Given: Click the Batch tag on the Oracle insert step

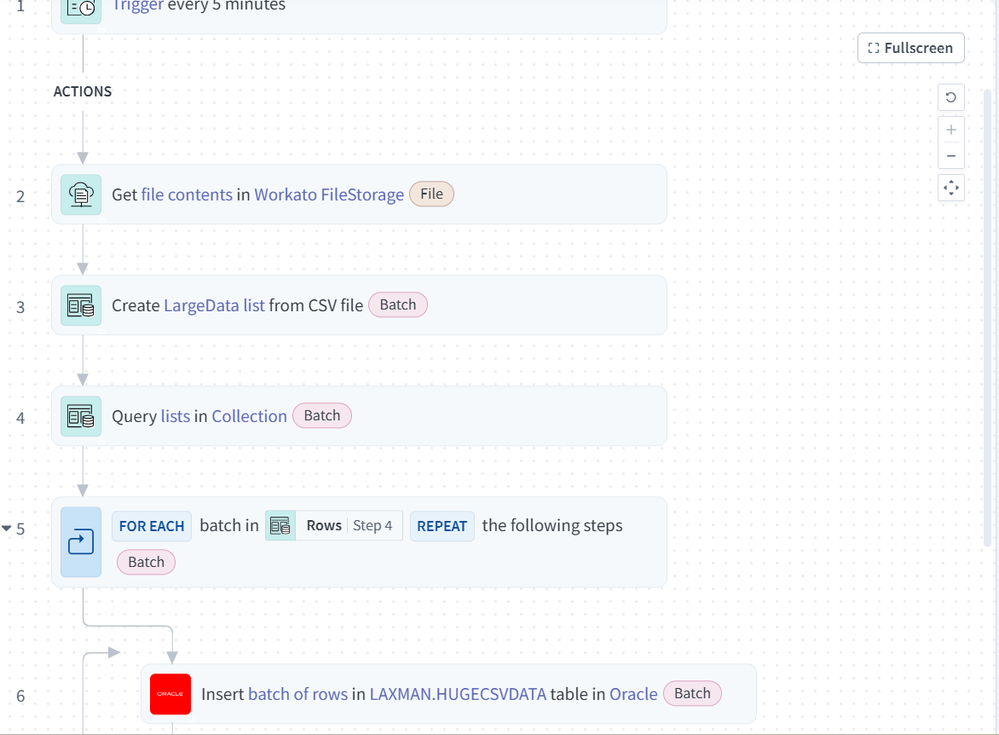Looking at the screenshot, I should 692,693.
